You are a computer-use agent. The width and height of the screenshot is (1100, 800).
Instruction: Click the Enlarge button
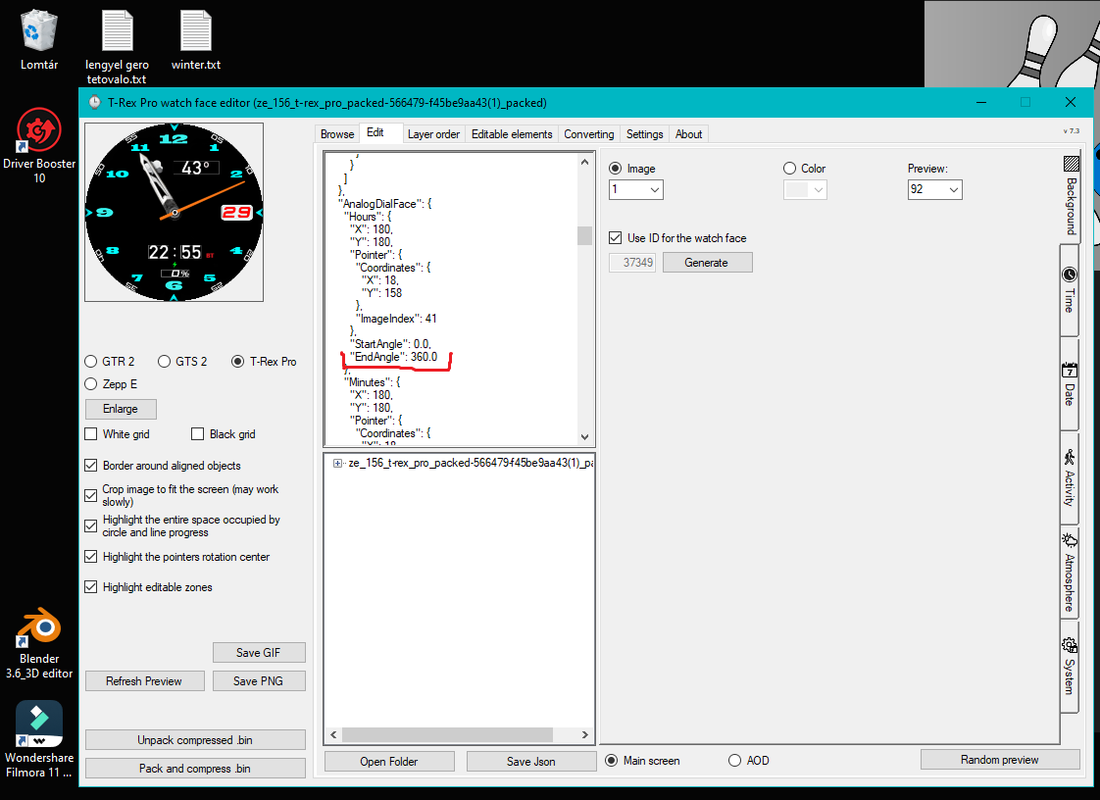point(121,408)
